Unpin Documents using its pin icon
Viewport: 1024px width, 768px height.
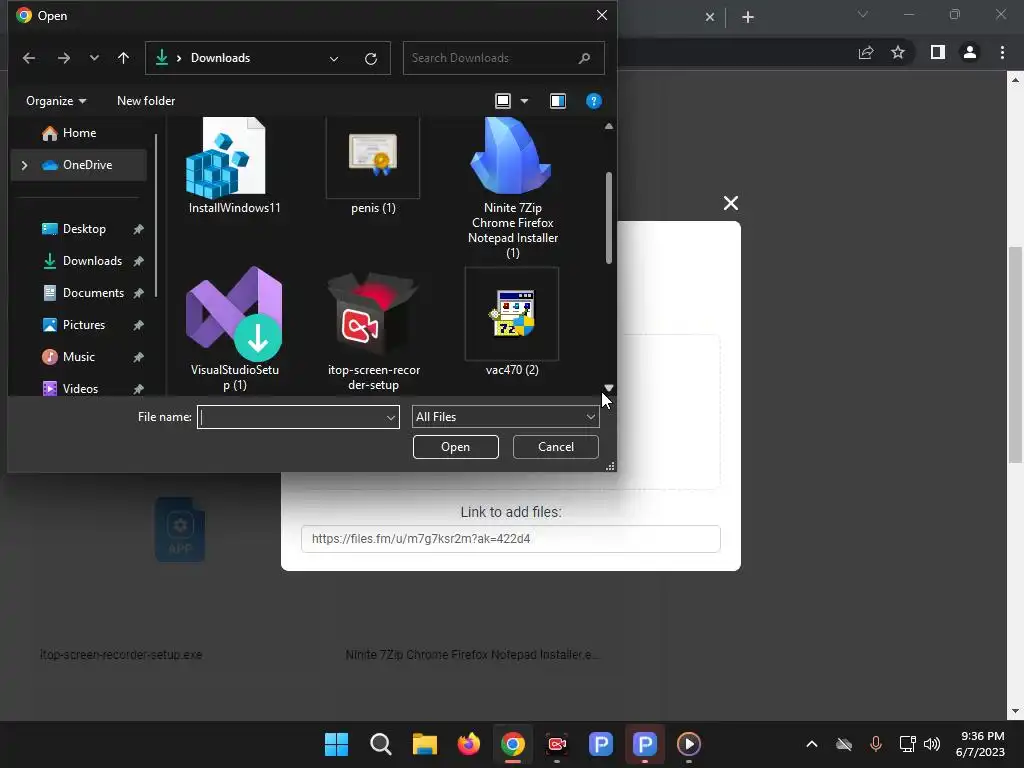pos(138,293)
